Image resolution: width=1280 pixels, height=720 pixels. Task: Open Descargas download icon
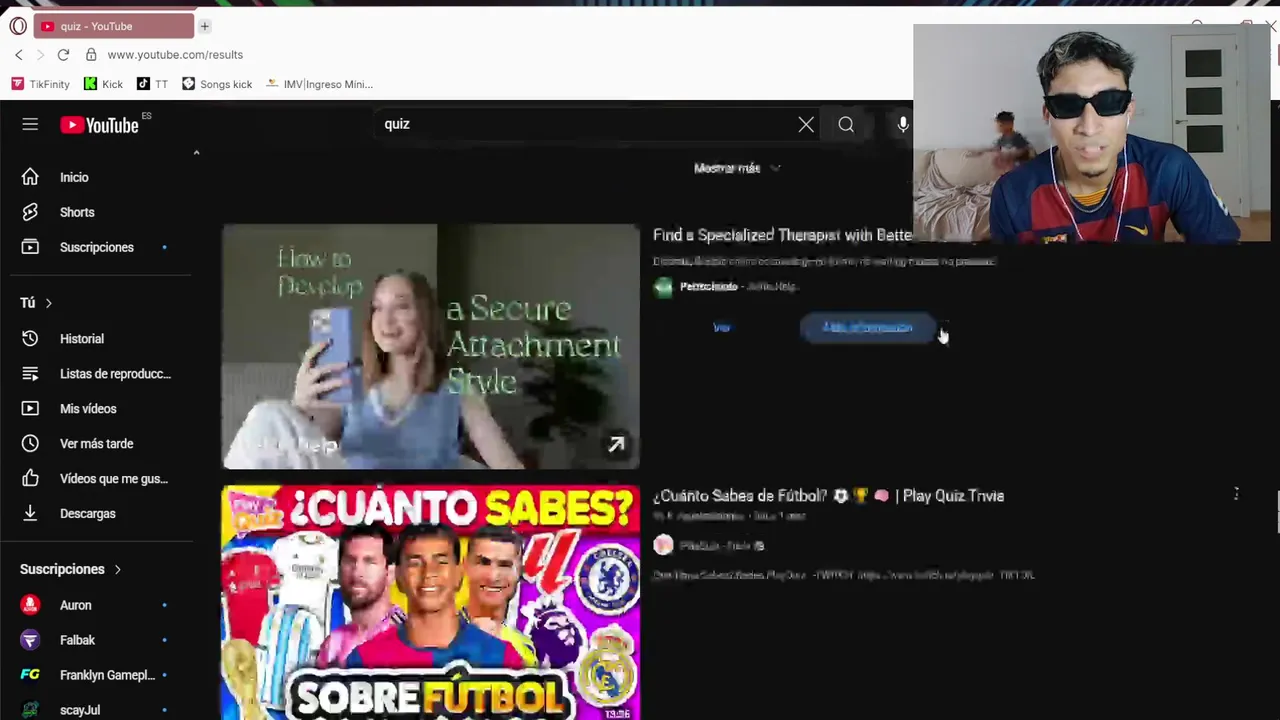click(x=30, y=513)
